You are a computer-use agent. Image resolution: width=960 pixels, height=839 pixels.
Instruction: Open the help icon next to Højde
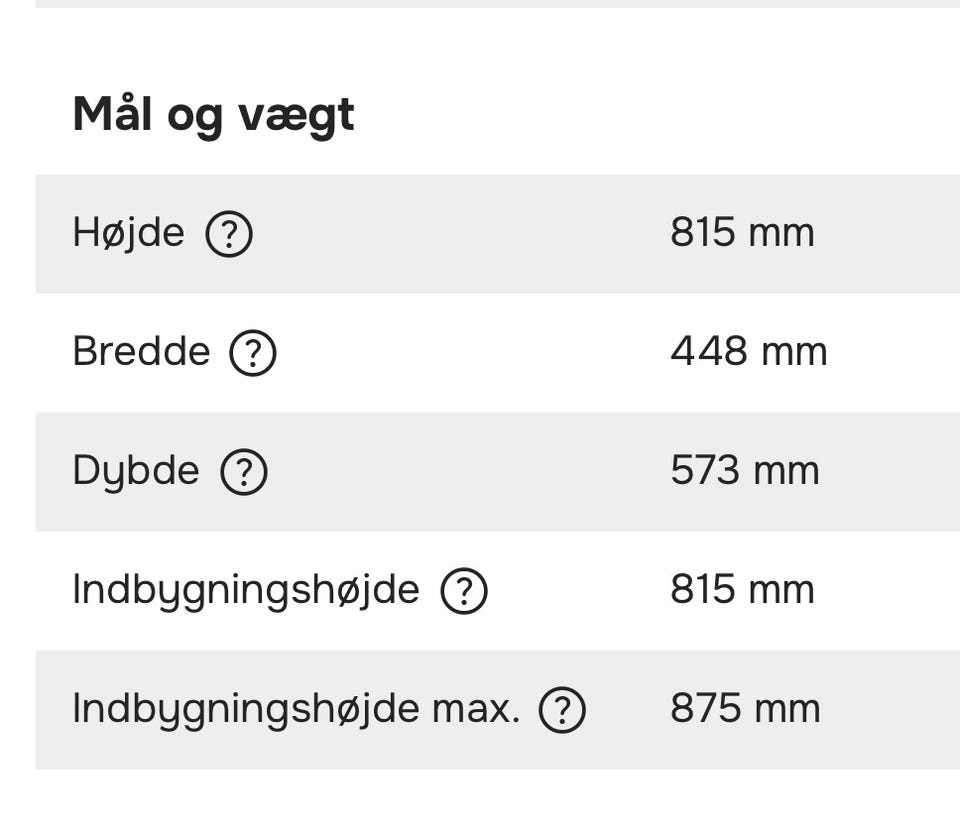coord(229,235)
